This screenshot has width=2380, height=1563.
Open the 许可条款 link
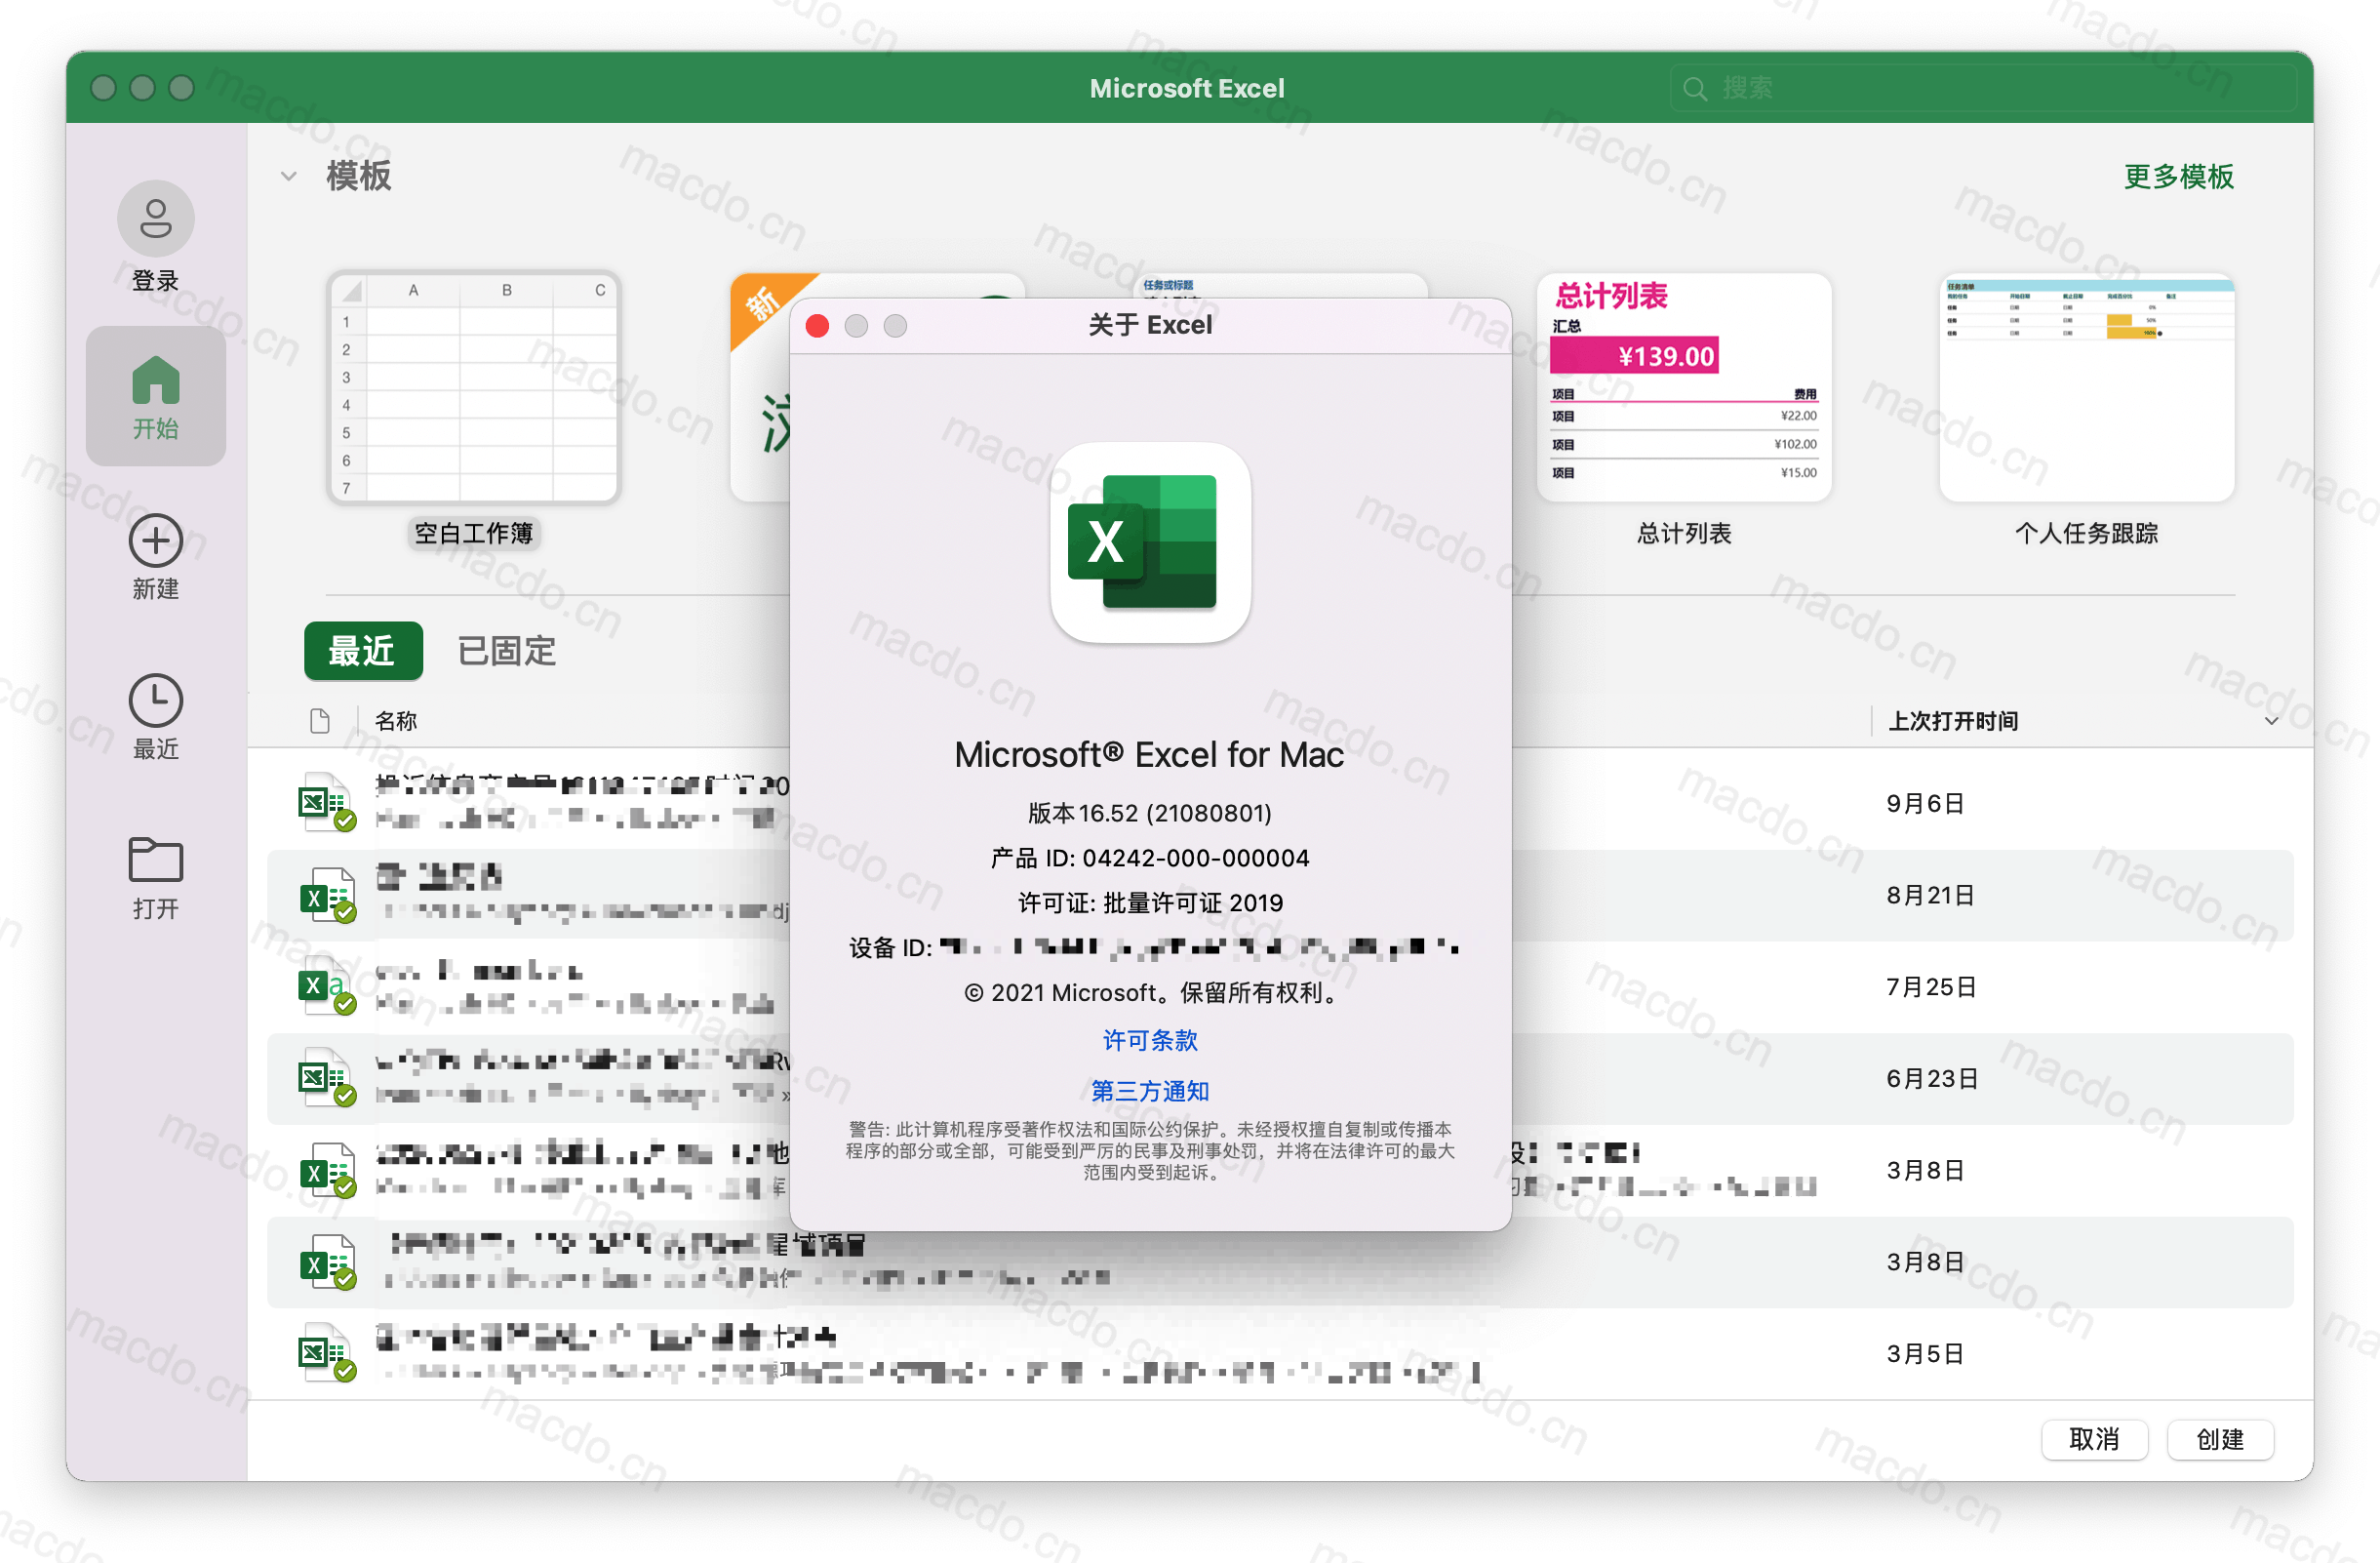1150,1040
